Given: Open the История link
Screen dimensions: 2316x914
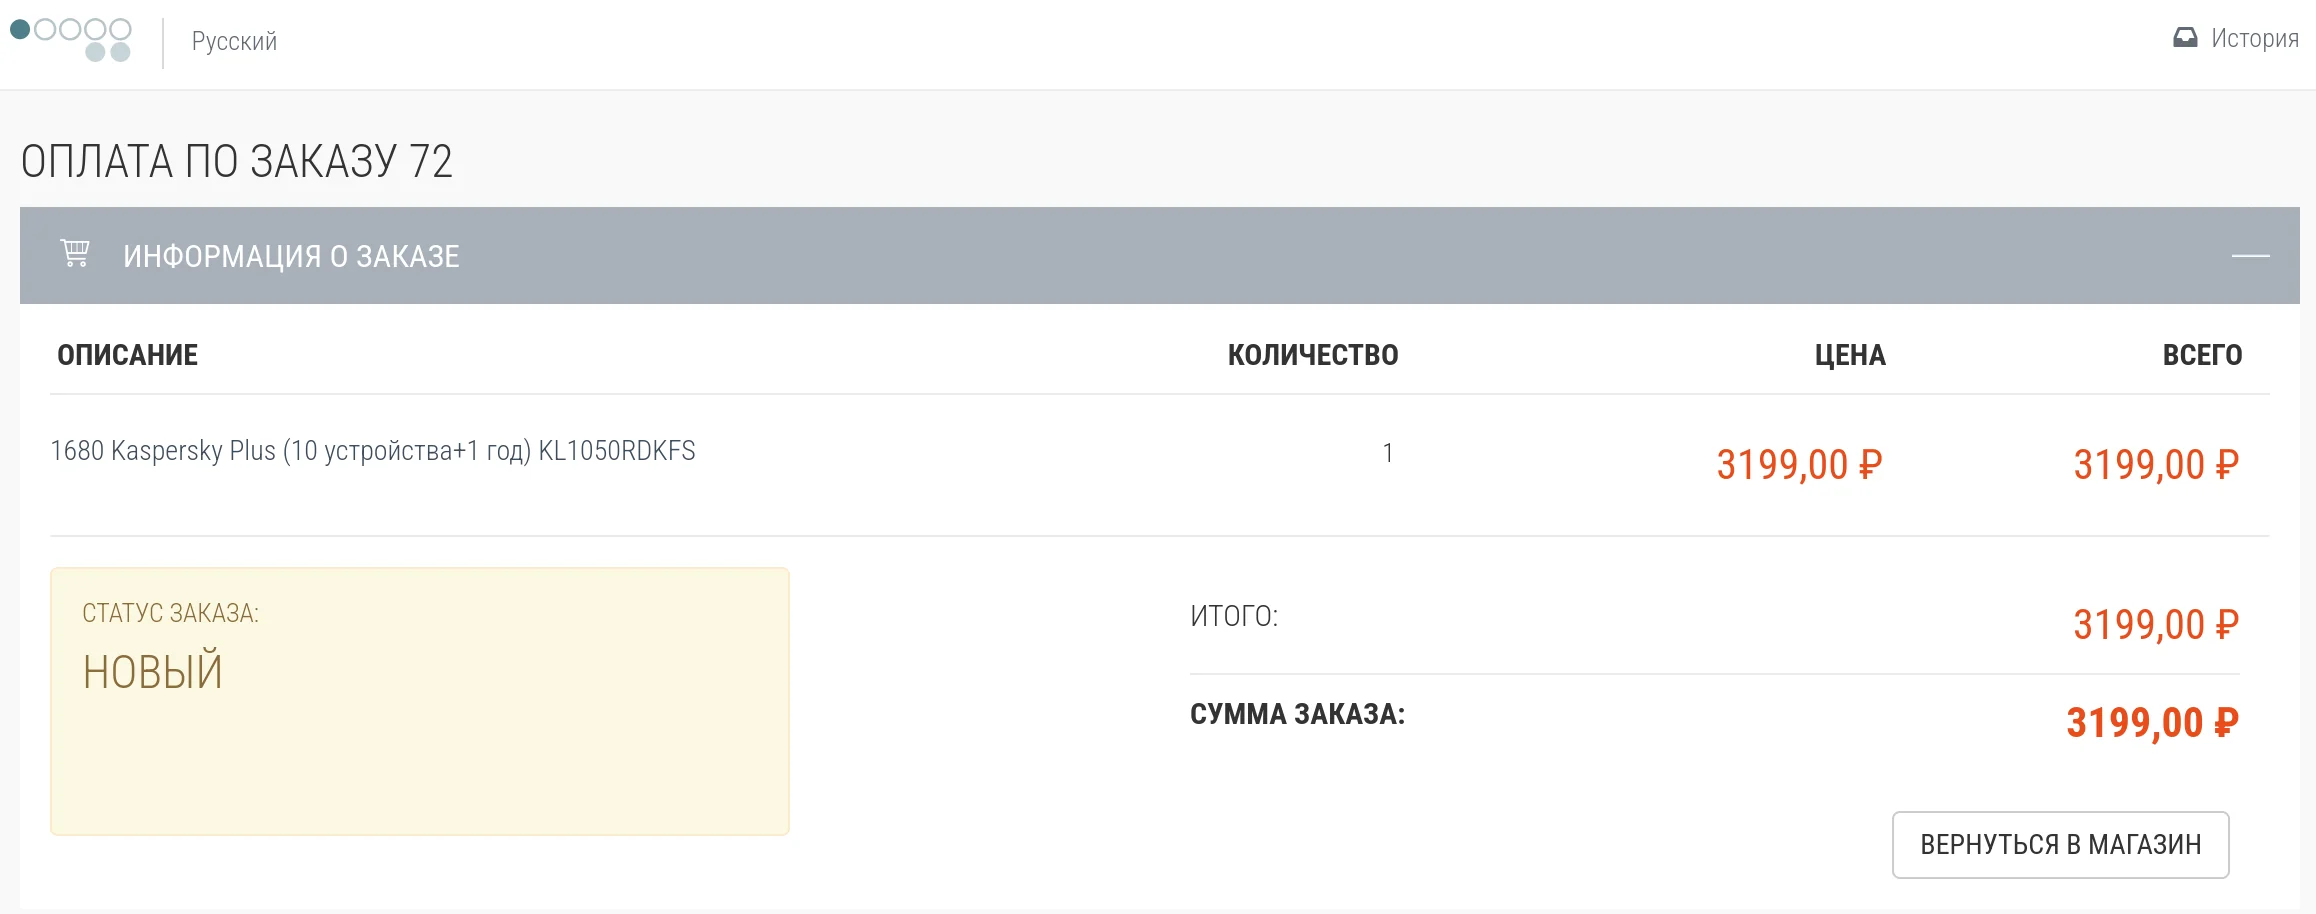Looking at the screenshot, I should pyautogui.click(x=2254, y=38).
